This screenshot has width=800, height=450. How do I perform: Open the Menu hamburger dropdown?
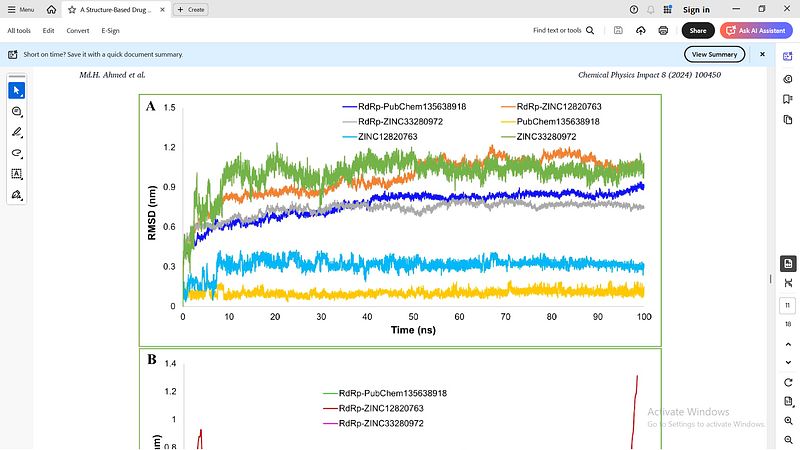coord(20,9)
